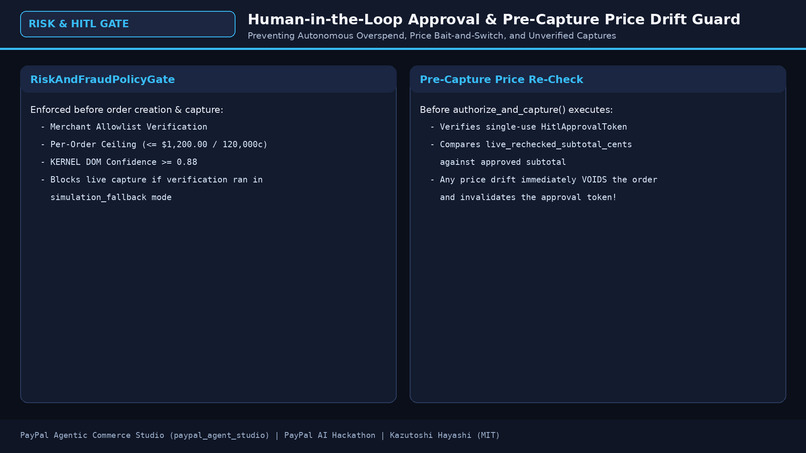Click the RiskAndFraudPolicyGate panel heading
The width and height of the screenshot is (806, 453).
(102, 80)
